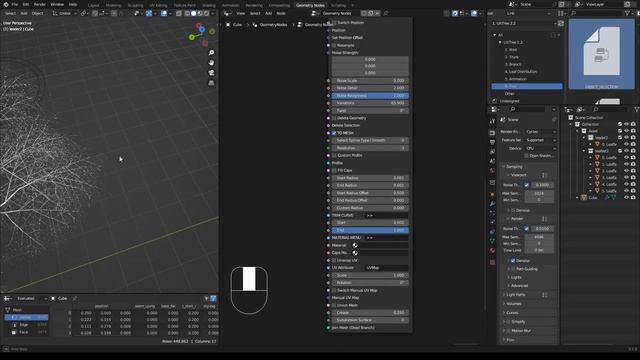The width and height of the screenshot is (640, 360).
Task: Hide the Cube object with its eye icon
Action: point(626,198)
